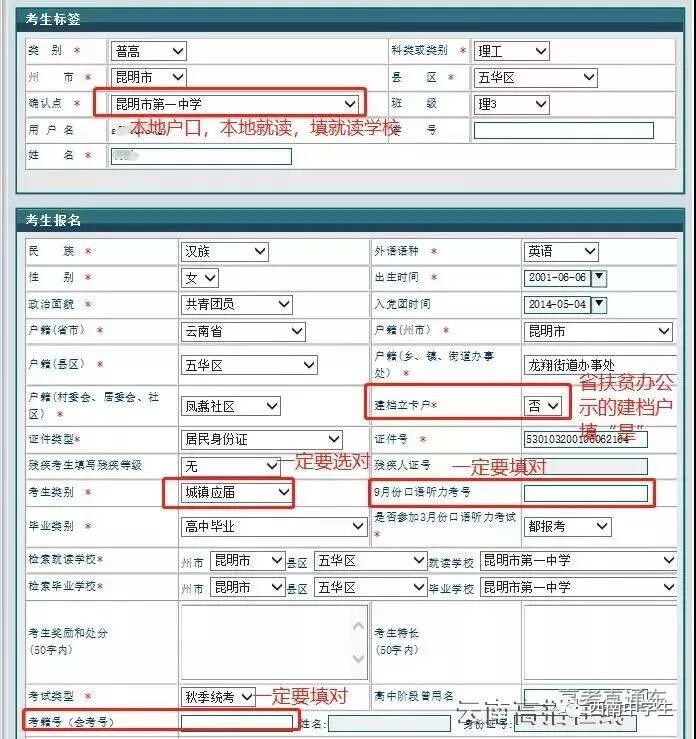Screen dimensions: 696x739
Task: Click the down arrow in 考生奖励和处分 scrollbar
Action: (359, 658)
